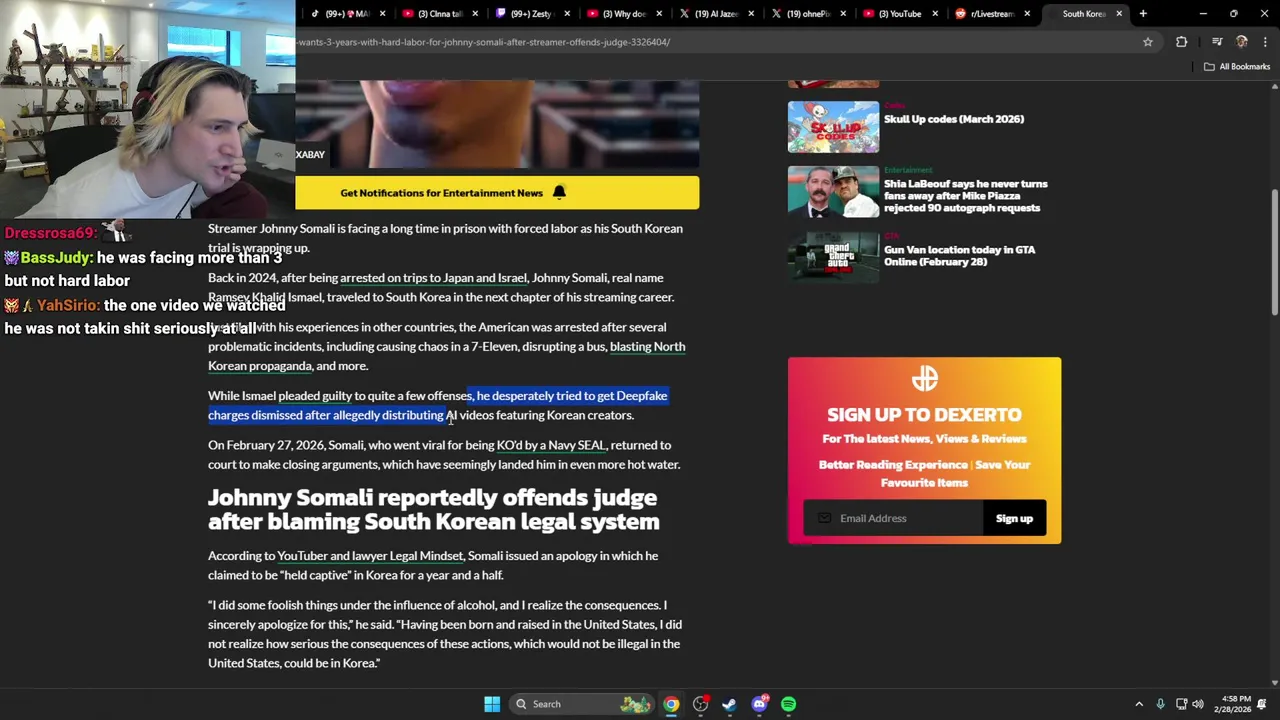This screenshot has height=720, width=1280.
Task: Show hidden system tray icons
Action: point(1138,704)
